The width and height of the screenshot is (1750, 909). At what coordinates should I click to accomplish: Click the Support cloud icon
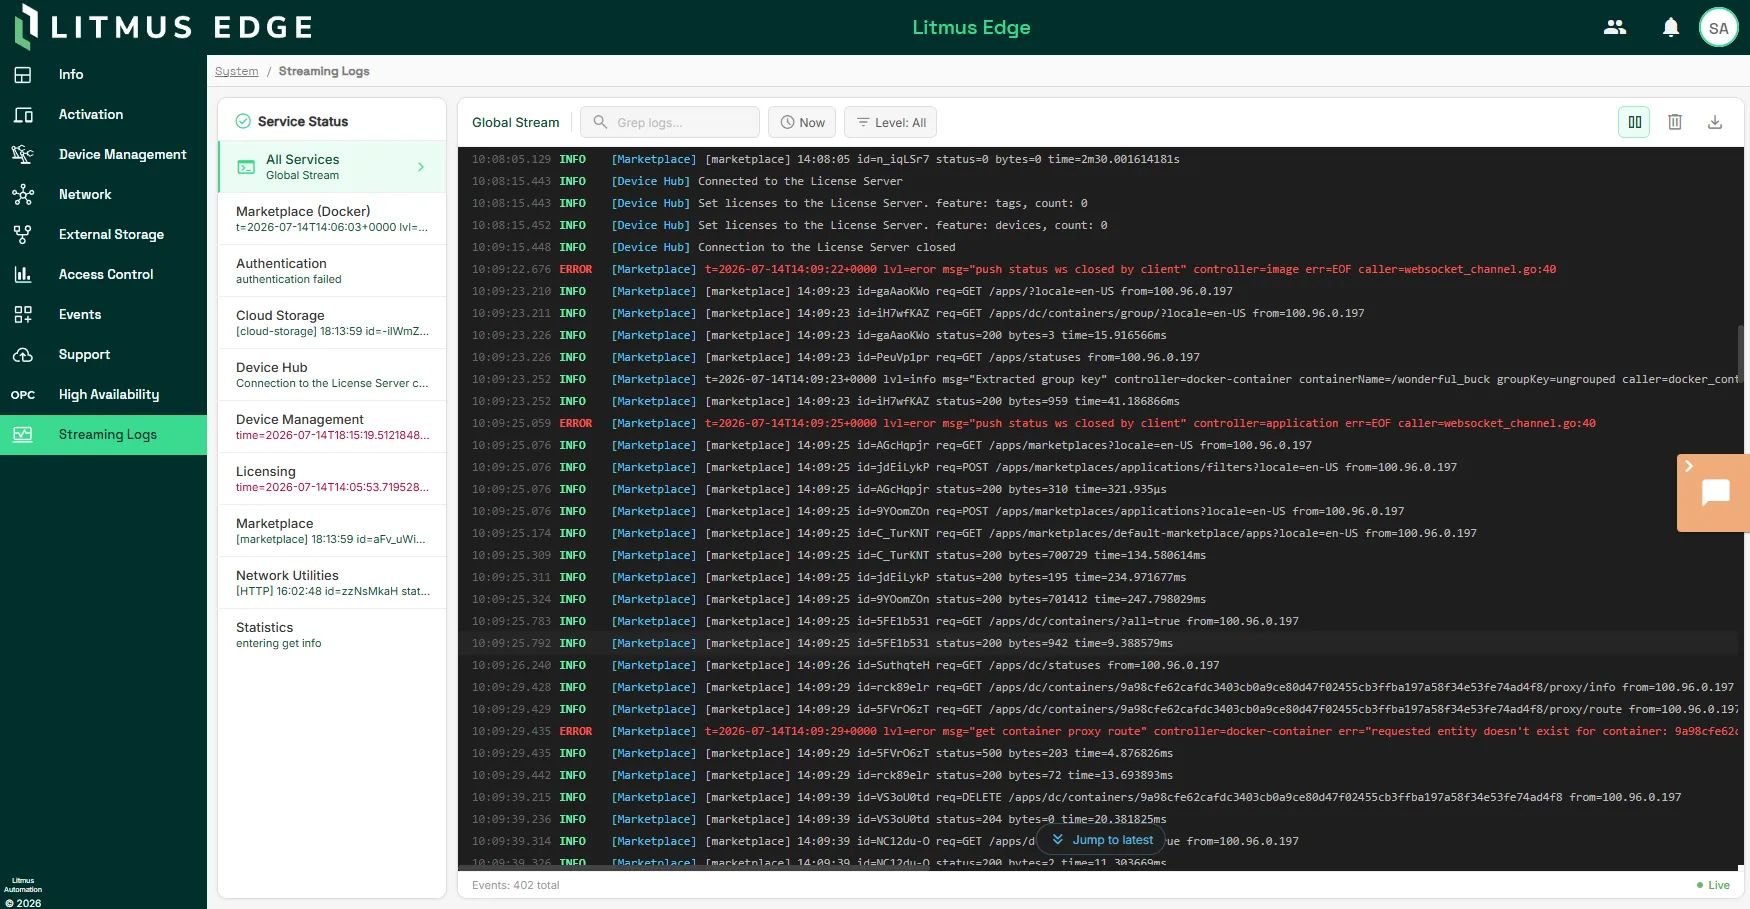(x=23, y=355)
